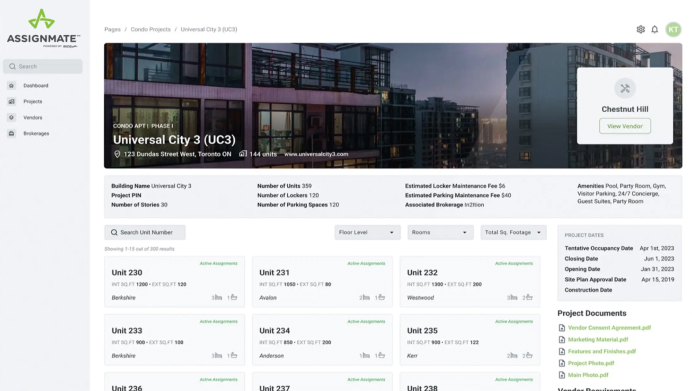692x391 pixels.
Task: Open Project Photo.pdf
Action: point(591,363)
